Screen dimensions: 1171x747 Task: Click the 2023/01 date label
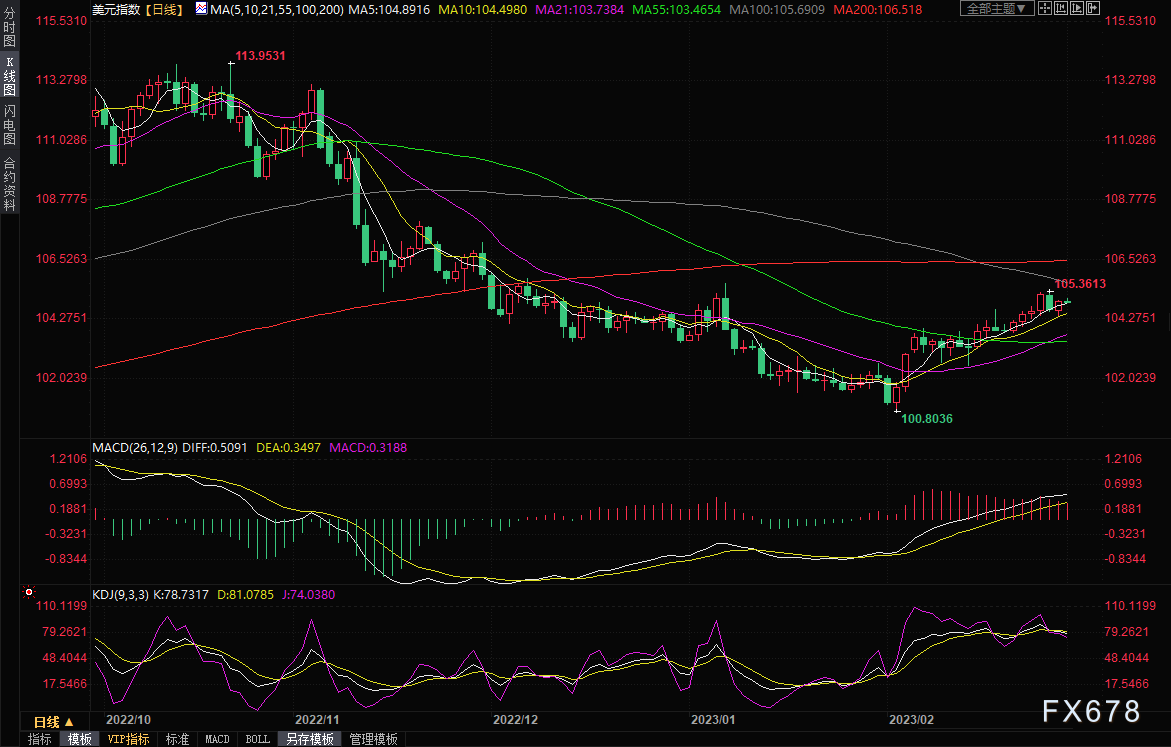(713, 720)
